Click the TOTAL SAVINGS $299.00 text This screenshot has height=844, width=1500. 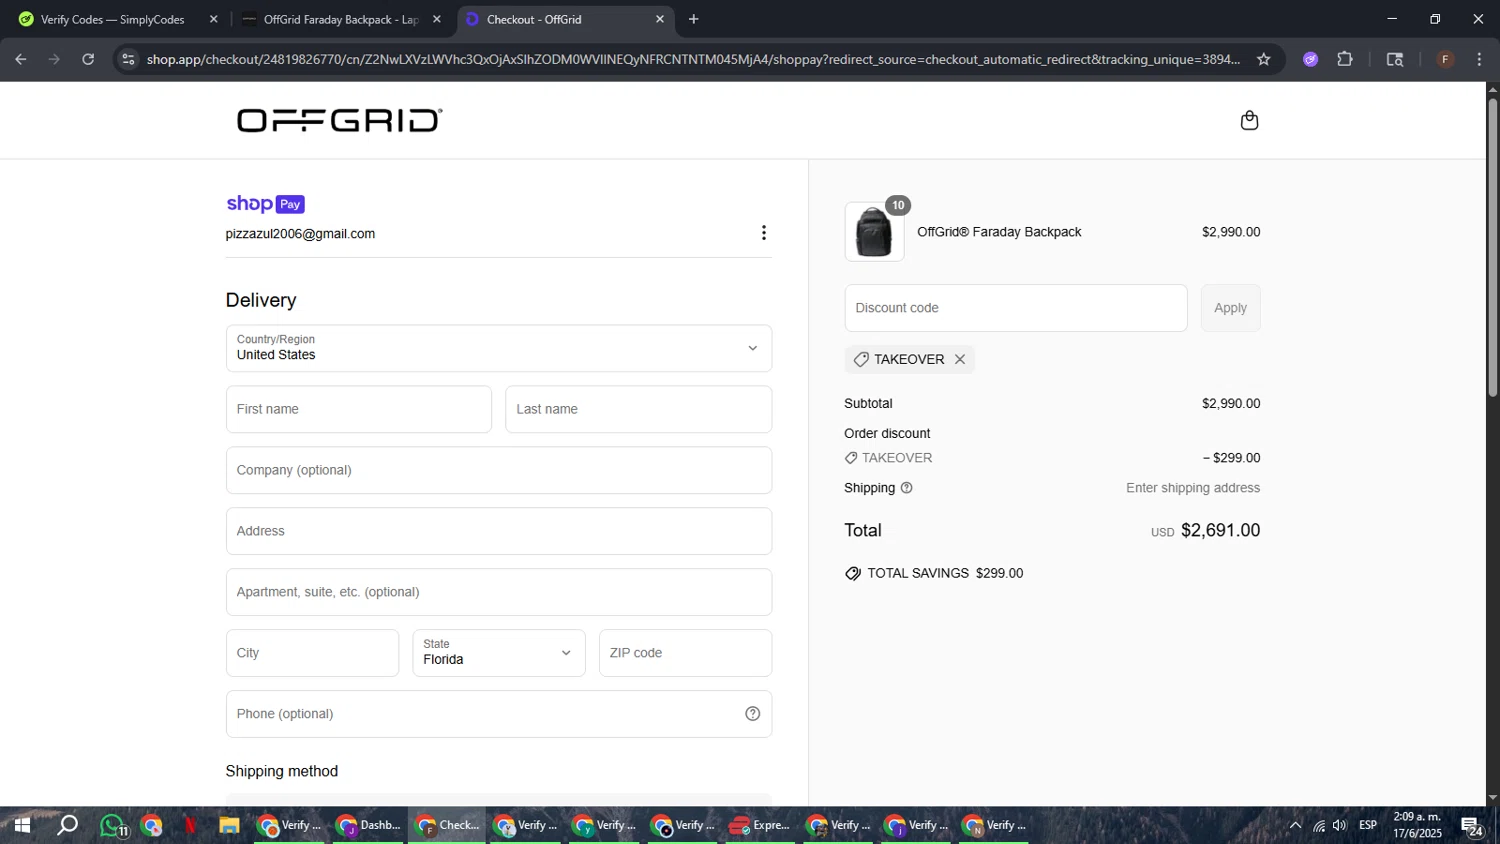coord(945,574)
